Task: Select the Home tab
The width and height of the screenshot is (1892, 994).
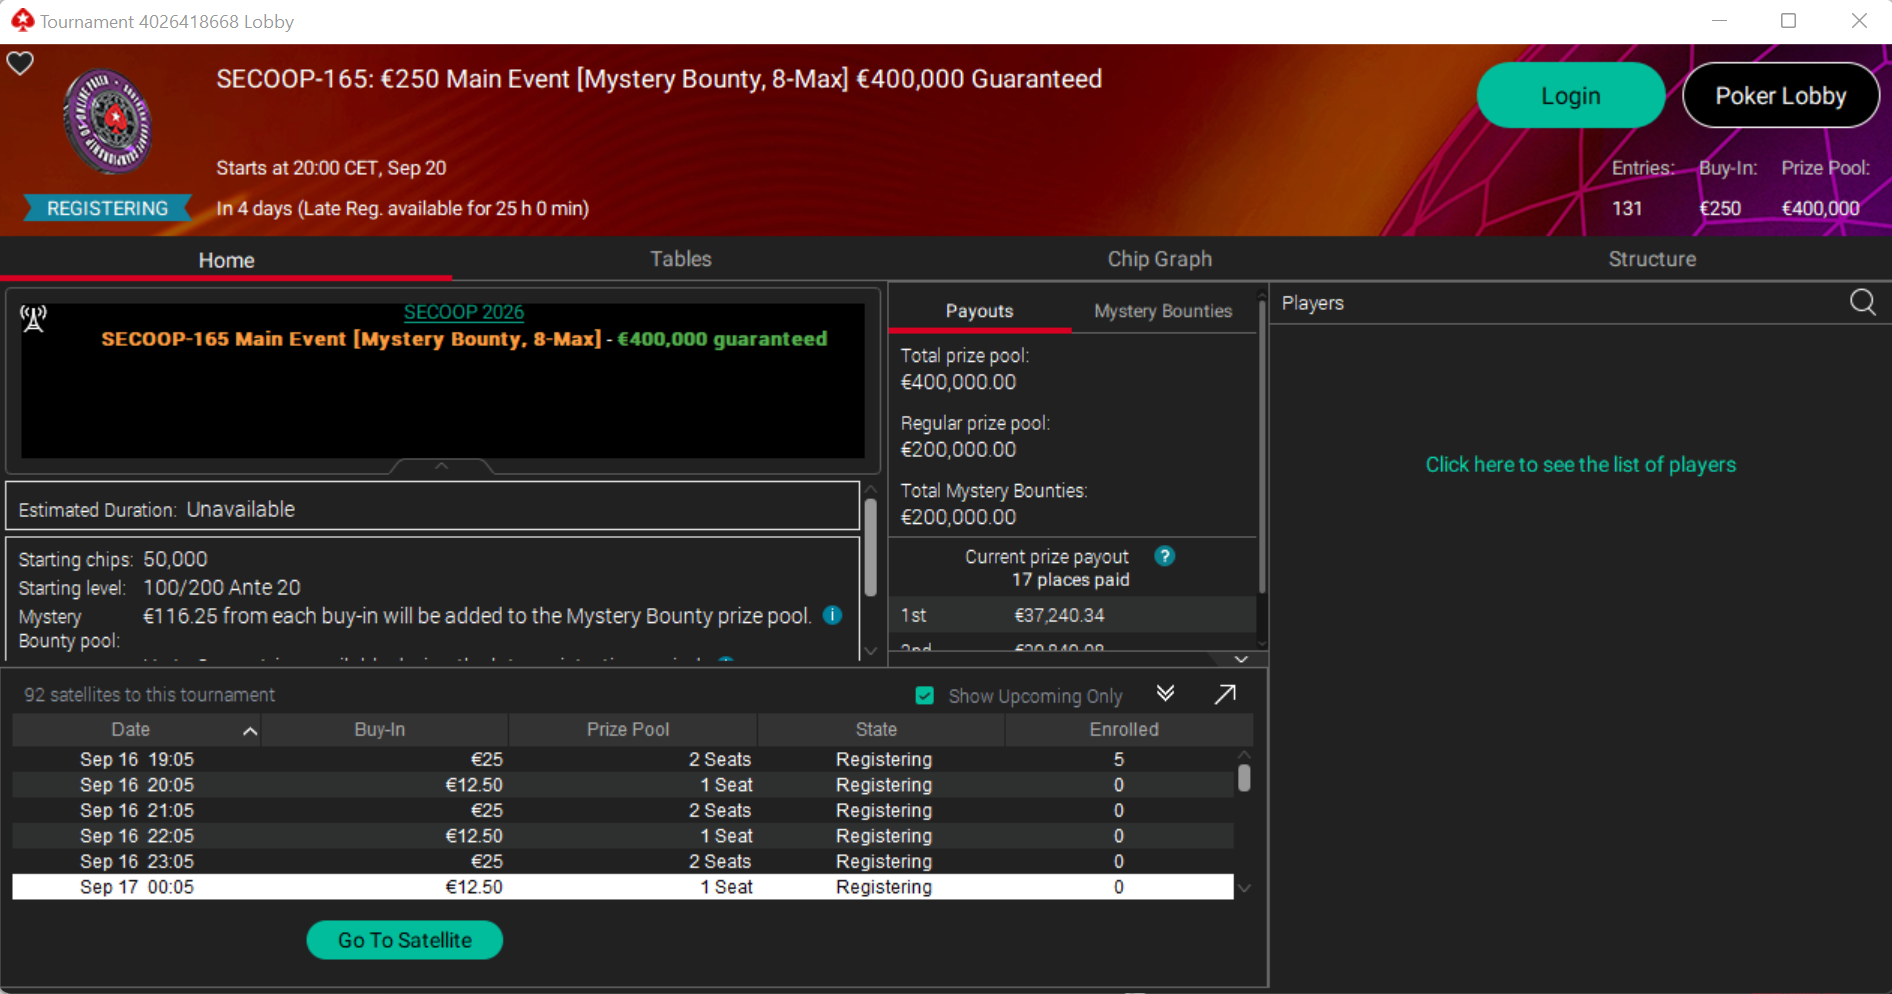Action: point(226,260)
